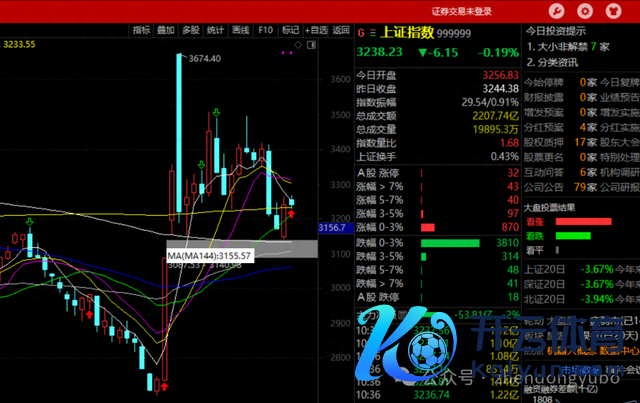Add stock via +自选 button

[x=317, y=31]
